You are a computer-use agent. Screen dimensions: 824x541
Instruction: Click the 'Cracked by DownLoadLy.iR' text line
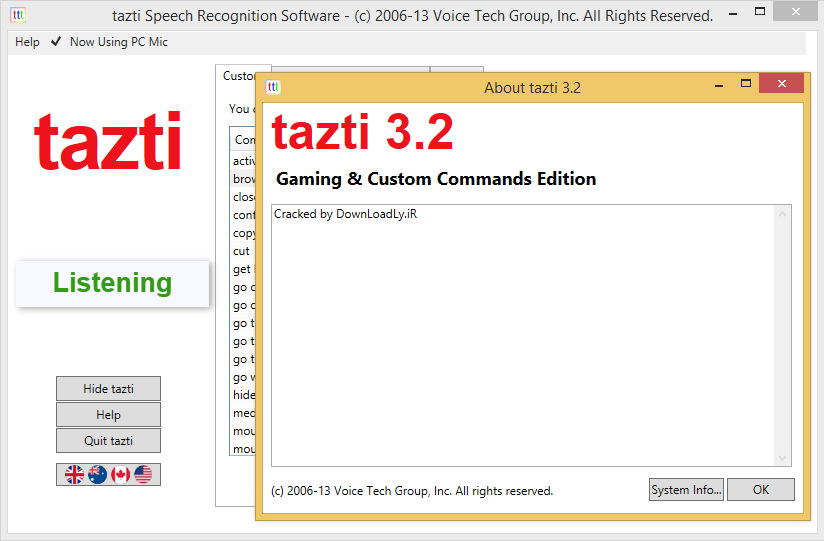tap(345, 214)
